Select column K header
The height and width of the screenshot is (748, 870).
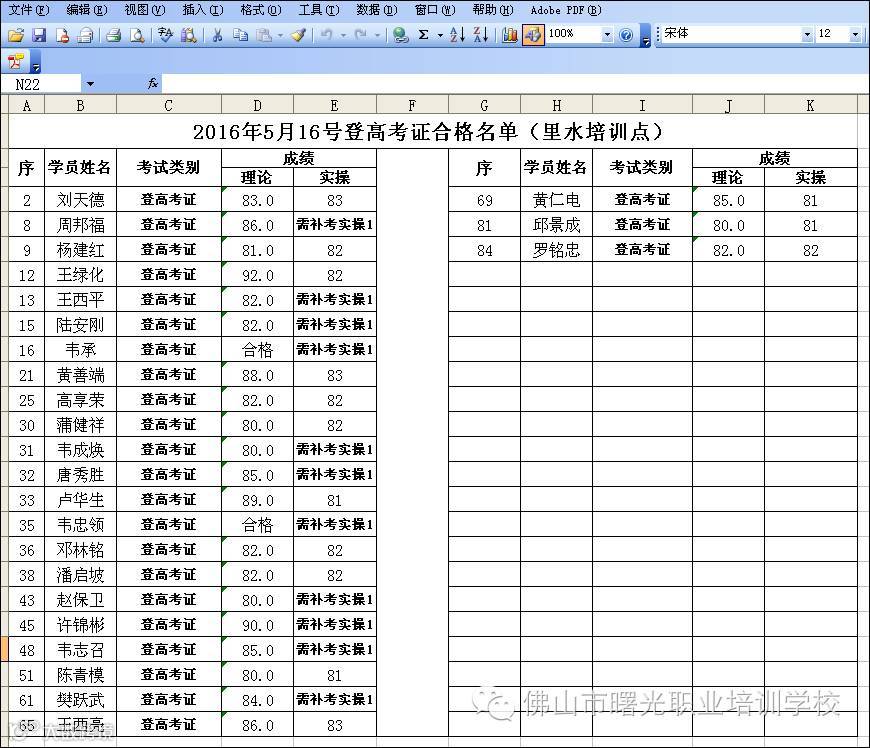point(811,105)
